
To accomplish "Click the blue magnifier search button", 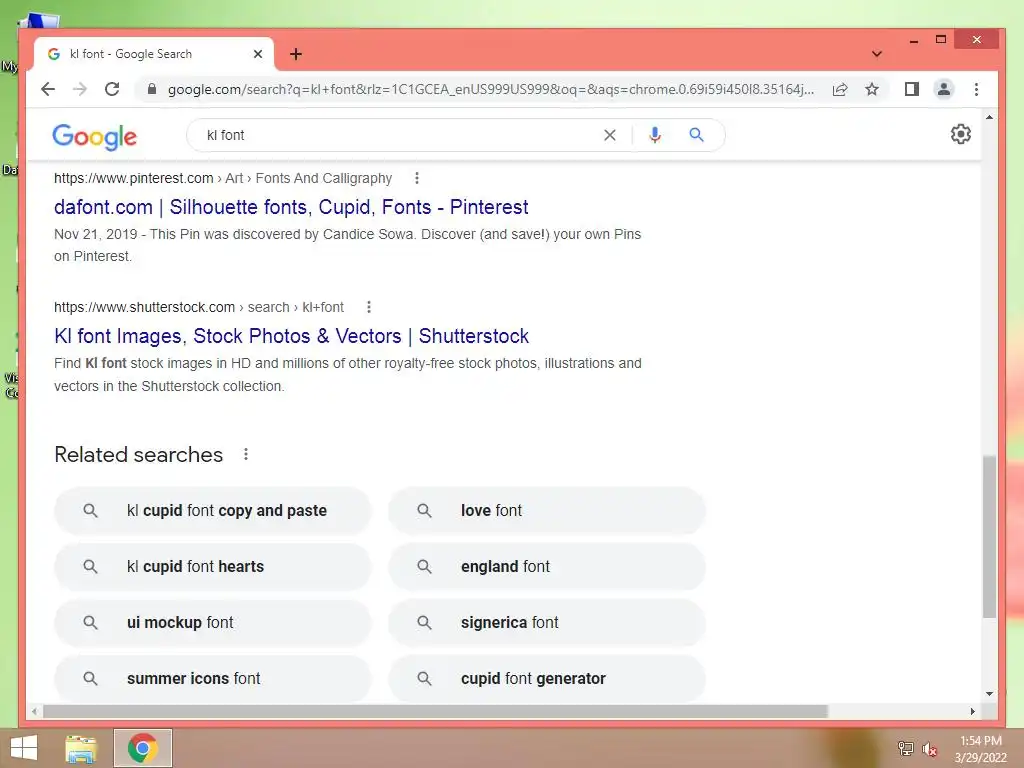I will (697, 135).
